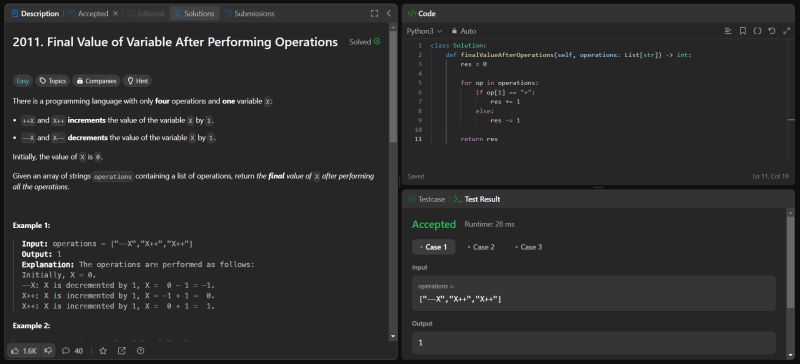Close the Accepted tab
This screenshot has width=800, height=364.
pos(115,14)
